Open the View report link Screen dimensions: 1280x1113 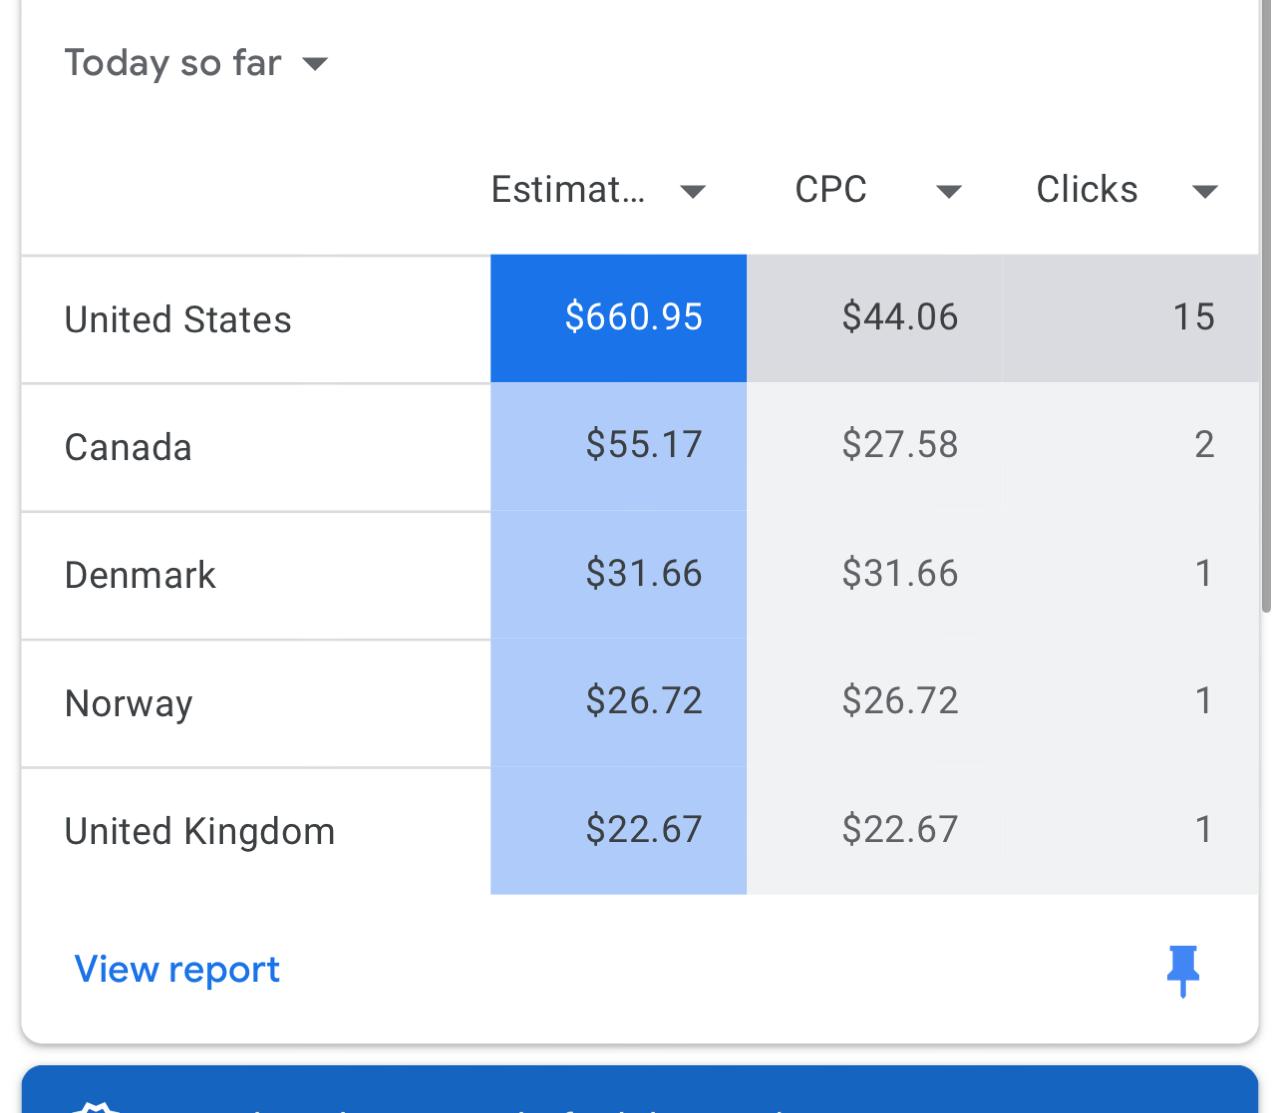click(177, 969)
